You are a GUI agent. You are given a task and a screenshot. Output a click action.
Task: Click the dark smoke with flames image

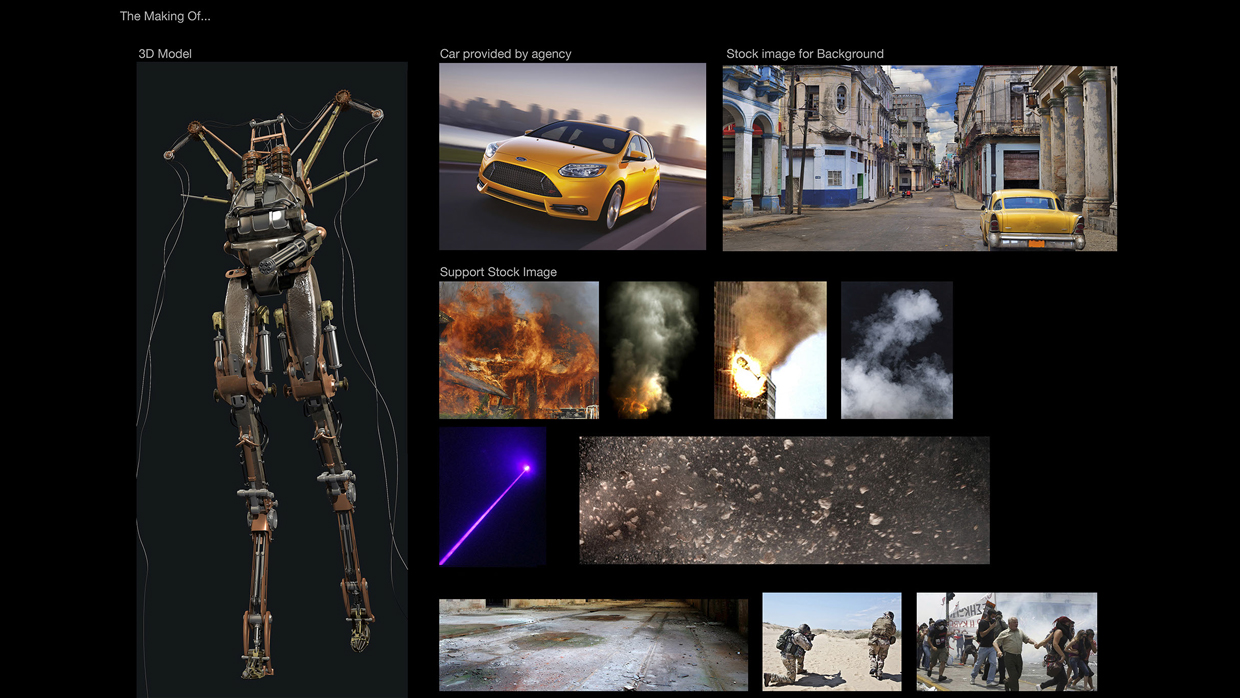click(653, 349)
